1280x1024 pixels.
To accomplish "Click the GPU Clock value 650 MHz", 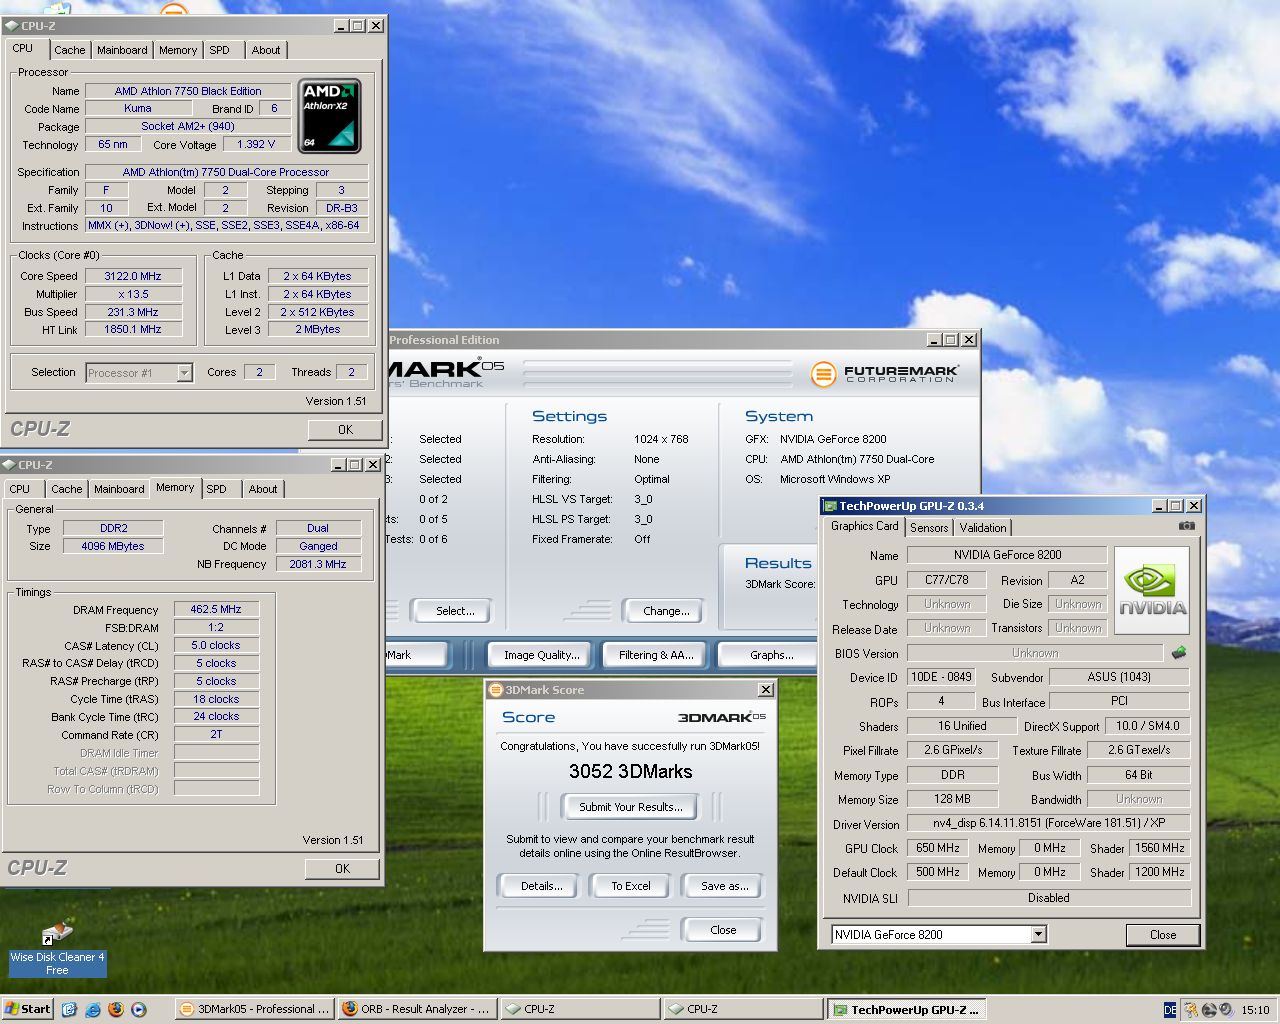I will [938, 848].
